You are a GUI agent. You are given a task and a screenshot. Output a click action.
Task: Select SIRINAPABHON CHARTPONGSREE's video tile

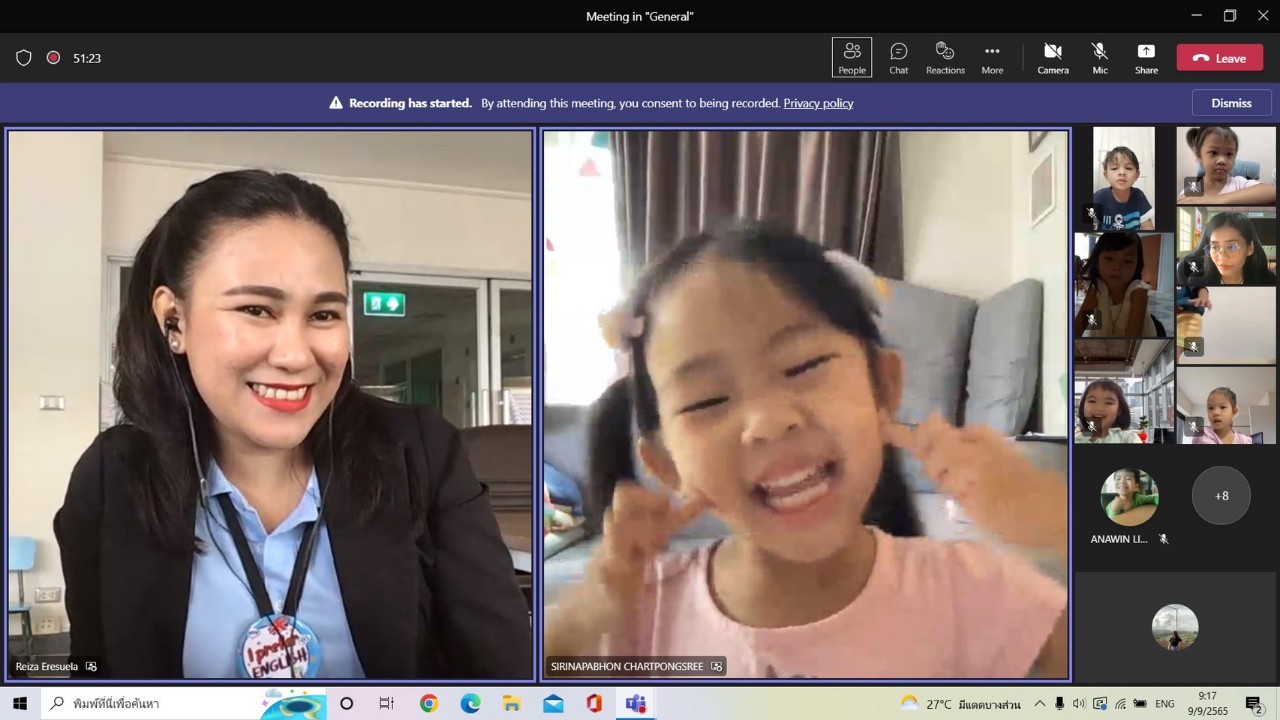806,404
